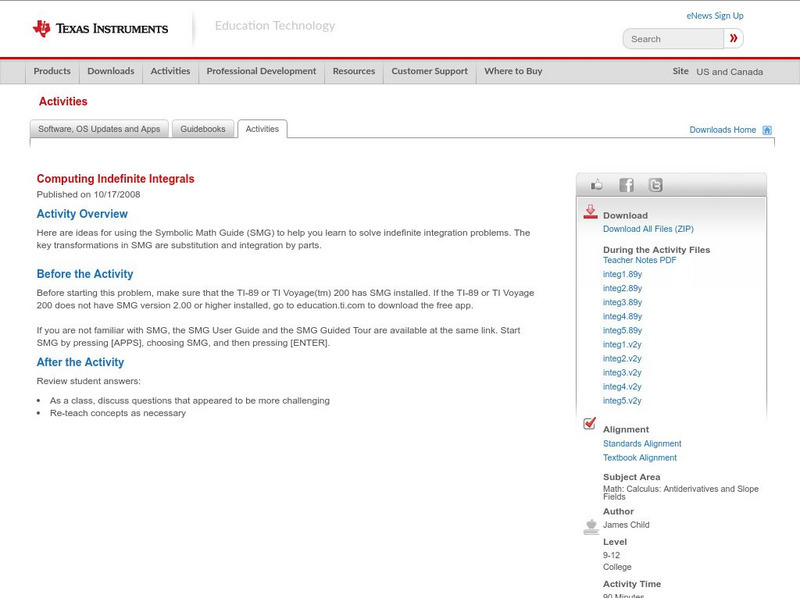Click the author icon beside James Child
The width and height of the screenshot is (800, 598).
pos(590,526)
